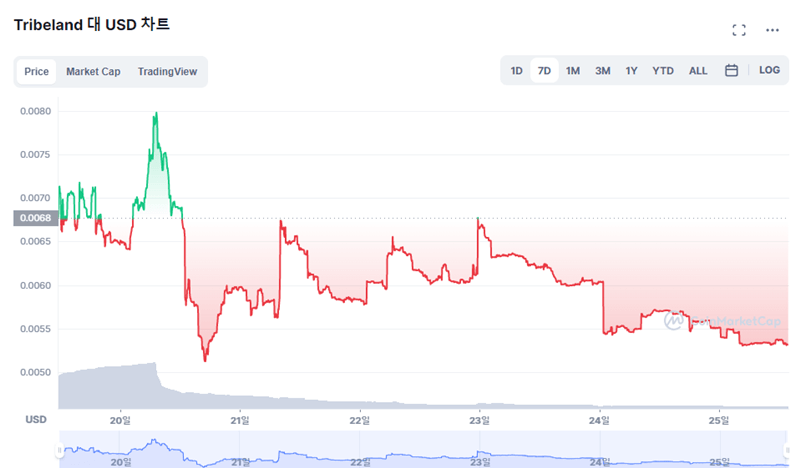Click the volume histogram peak on the 20th

(x=154, y=363)
